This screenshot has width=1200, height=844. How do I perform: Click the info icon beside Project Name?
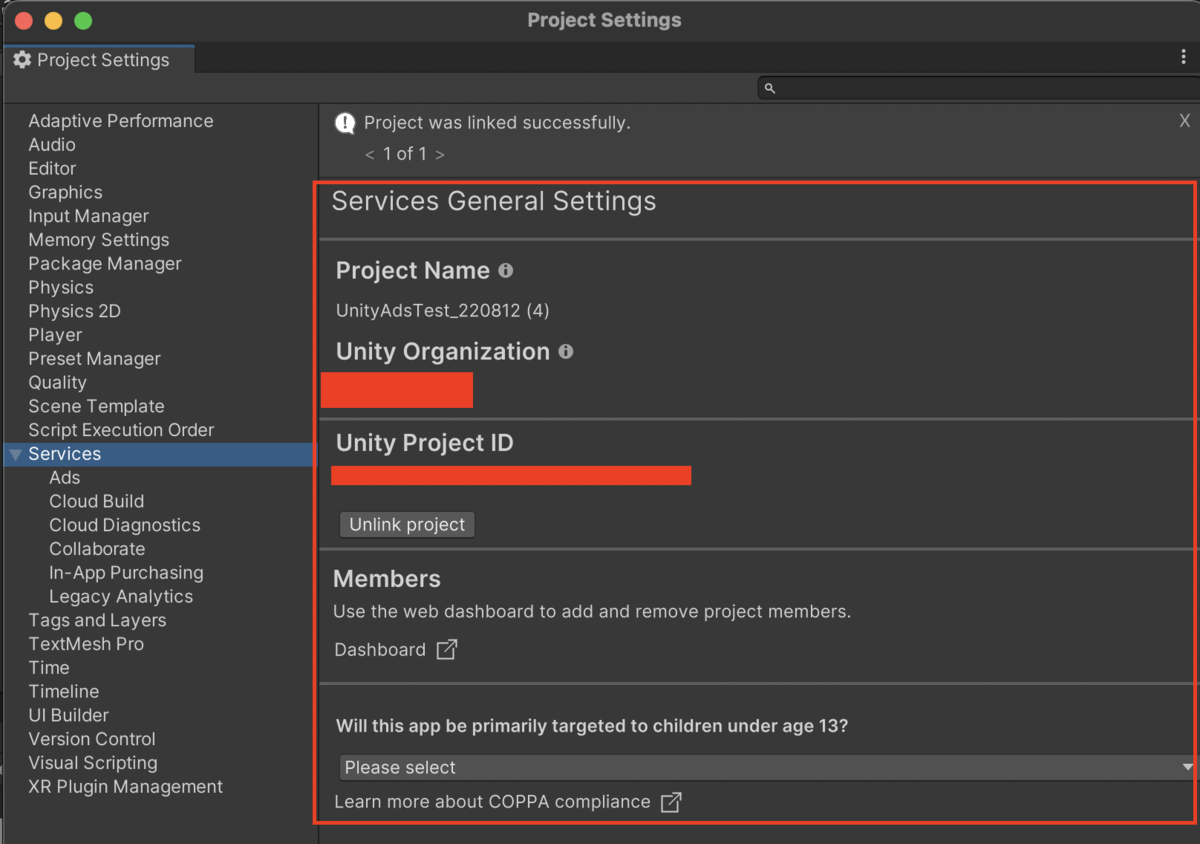(506, 271)
